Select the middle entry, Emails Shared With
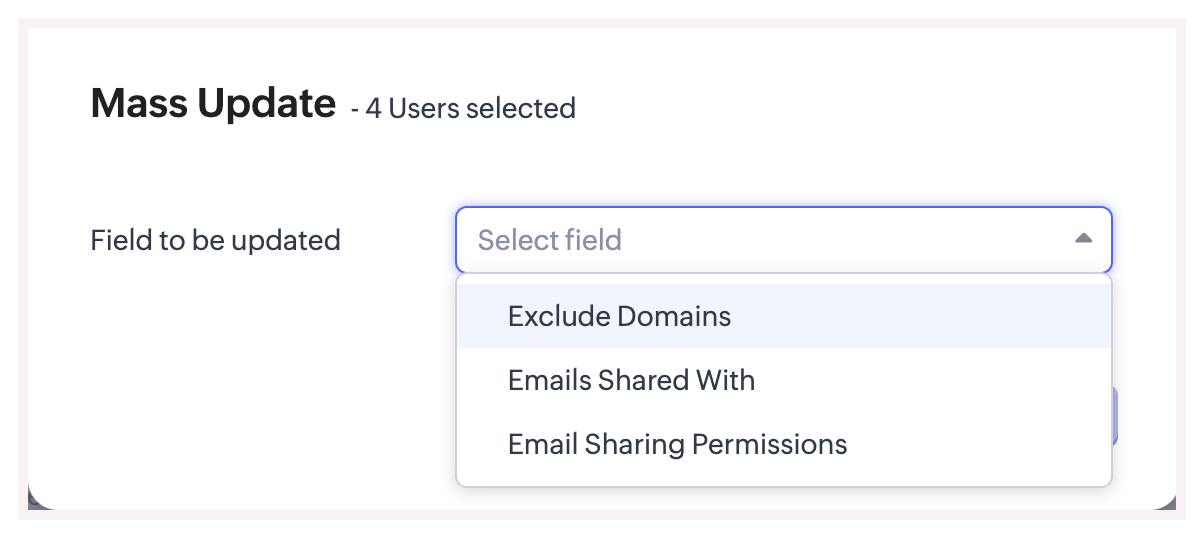The width and height of the screenshot is (1204, 538). pyautogui.click(x=631, y=380)
